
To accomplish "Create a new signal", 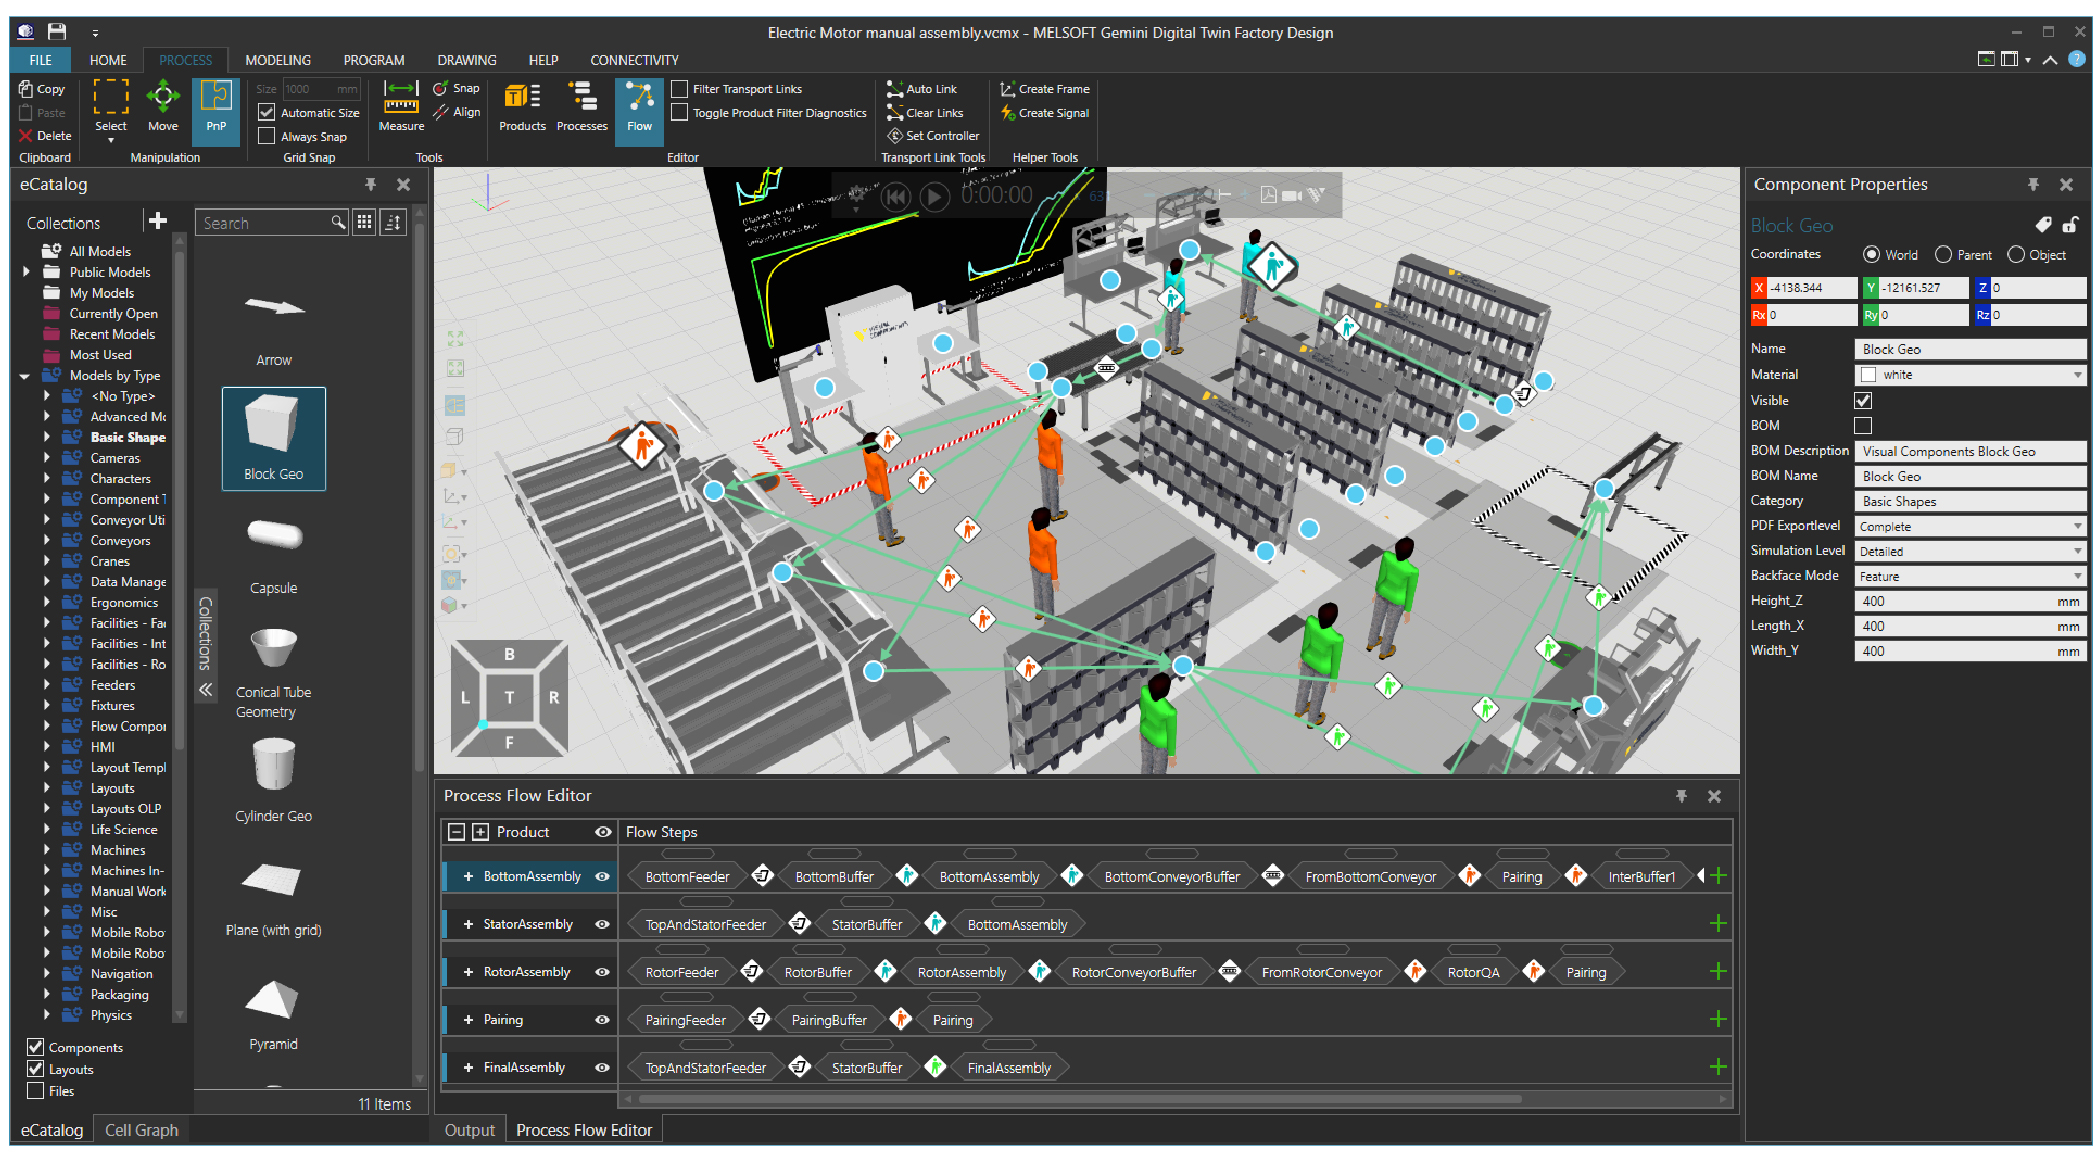I will pyautogui.click(x=1046, y=113).
